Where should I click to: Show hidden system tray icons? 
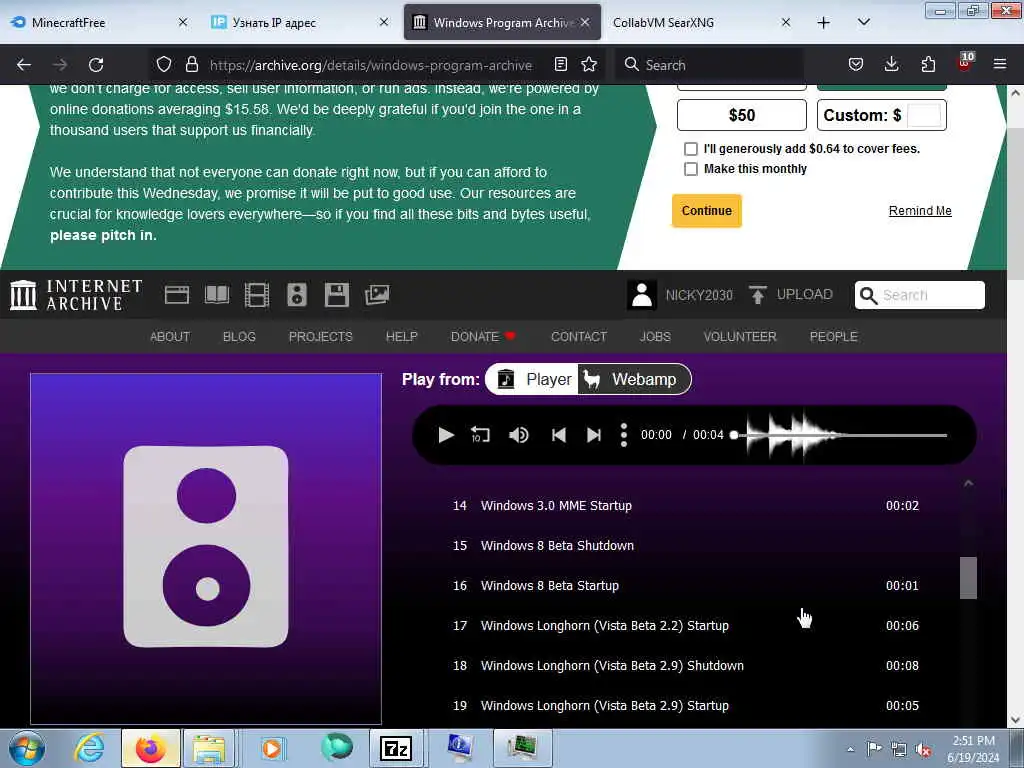850,749
